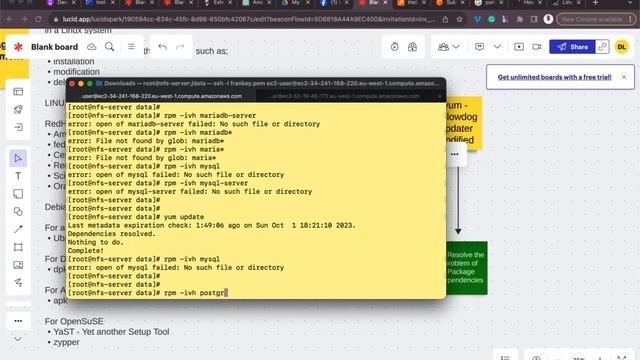640x360 pixels.
Task: Click the share page icon in address bar
Action: (445, 19)
